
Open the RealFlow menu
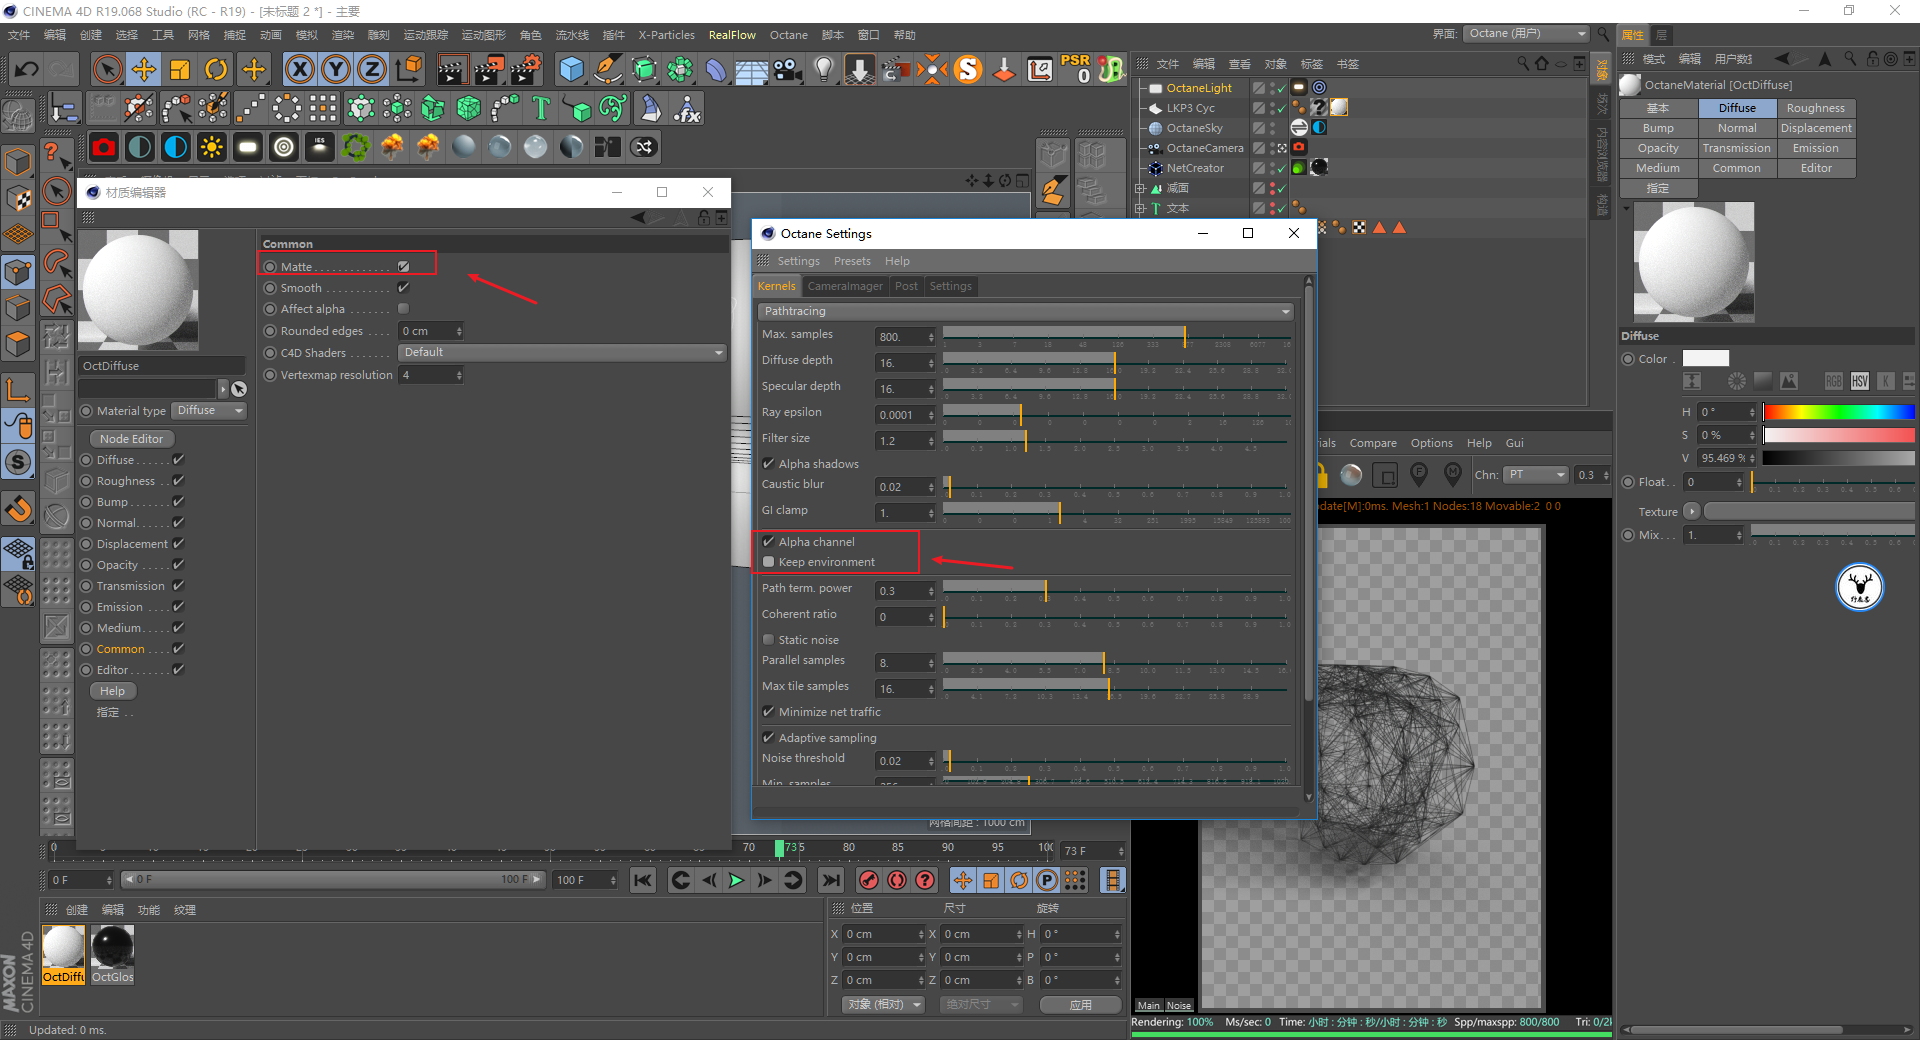coord(732,35)
